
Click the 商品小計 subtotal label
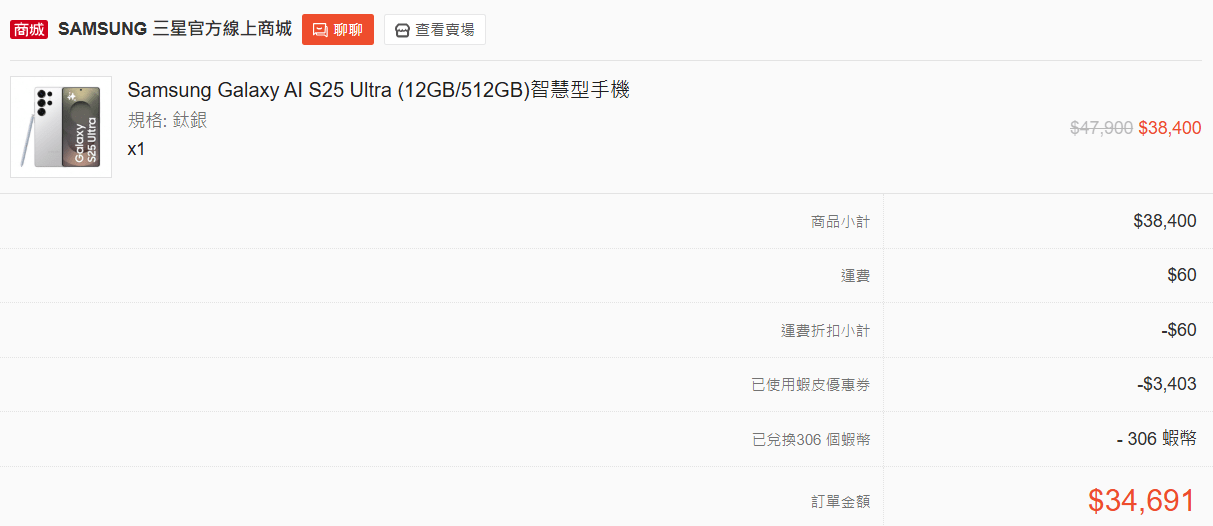[840, 221]
